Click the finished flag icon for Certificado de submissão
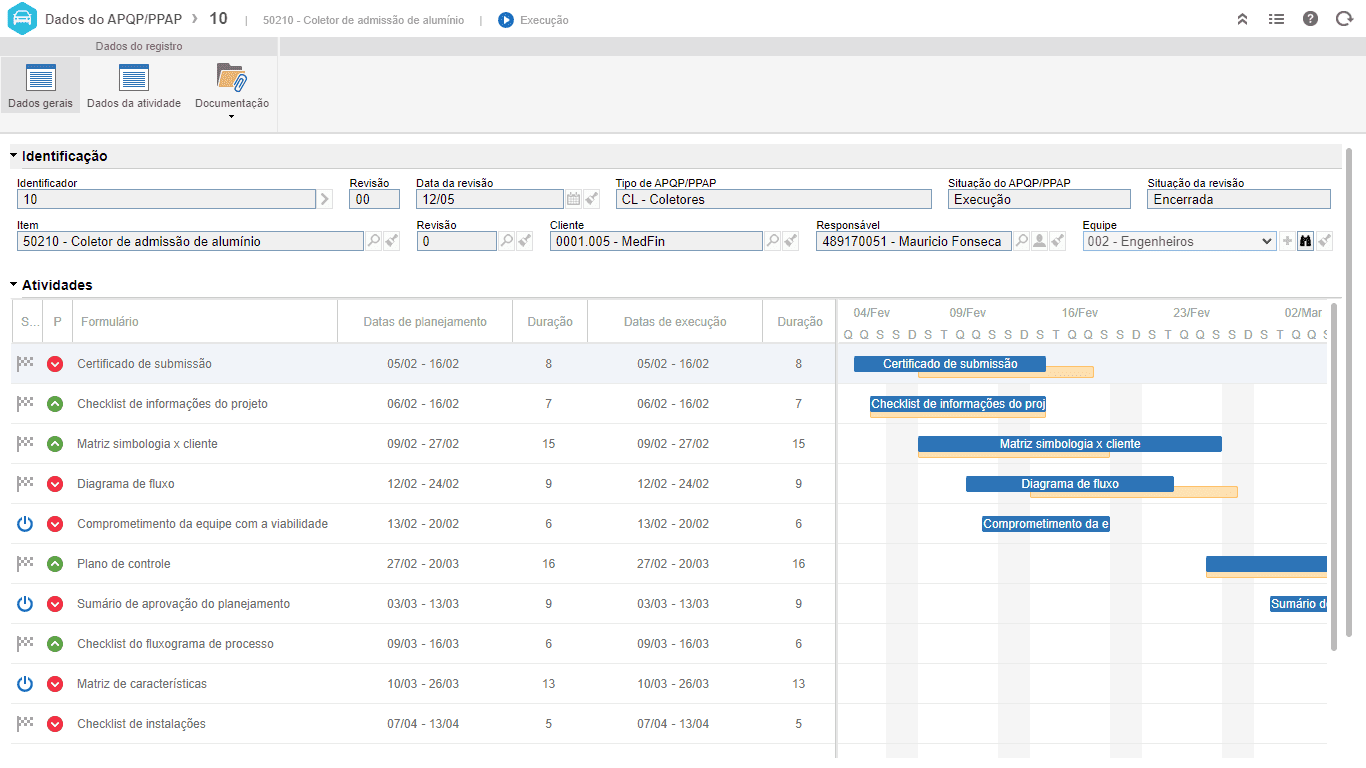 pos(25,364)
